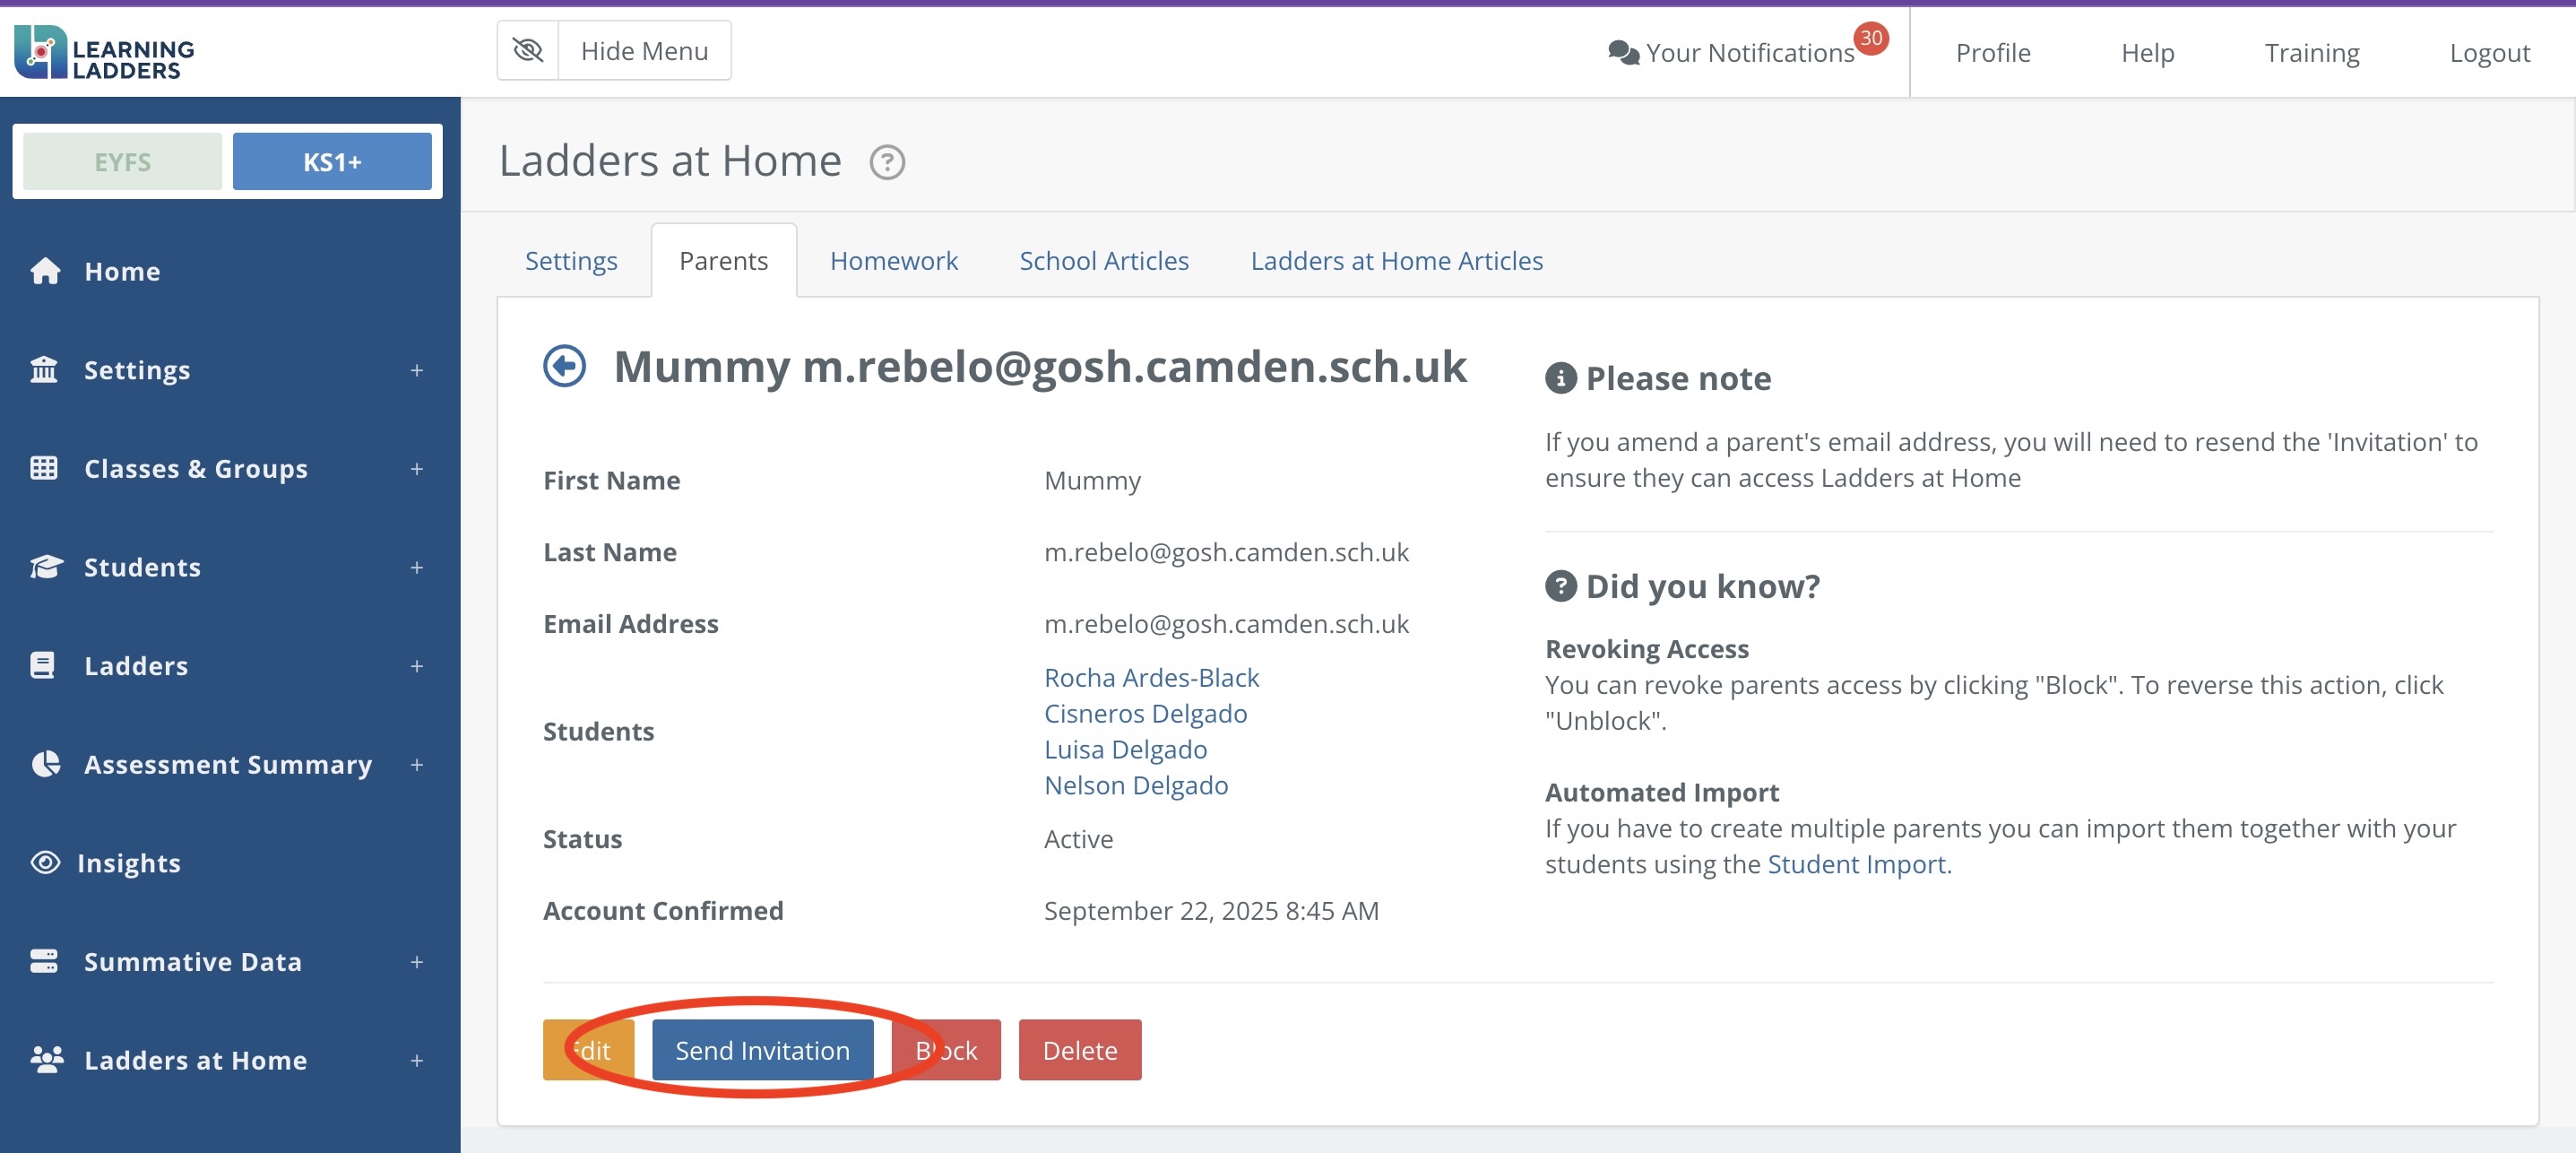This screenshot has width=2576, height=1153.
Task: Toggle Hide Menu eye-slash button
Action: coord(528,50)
